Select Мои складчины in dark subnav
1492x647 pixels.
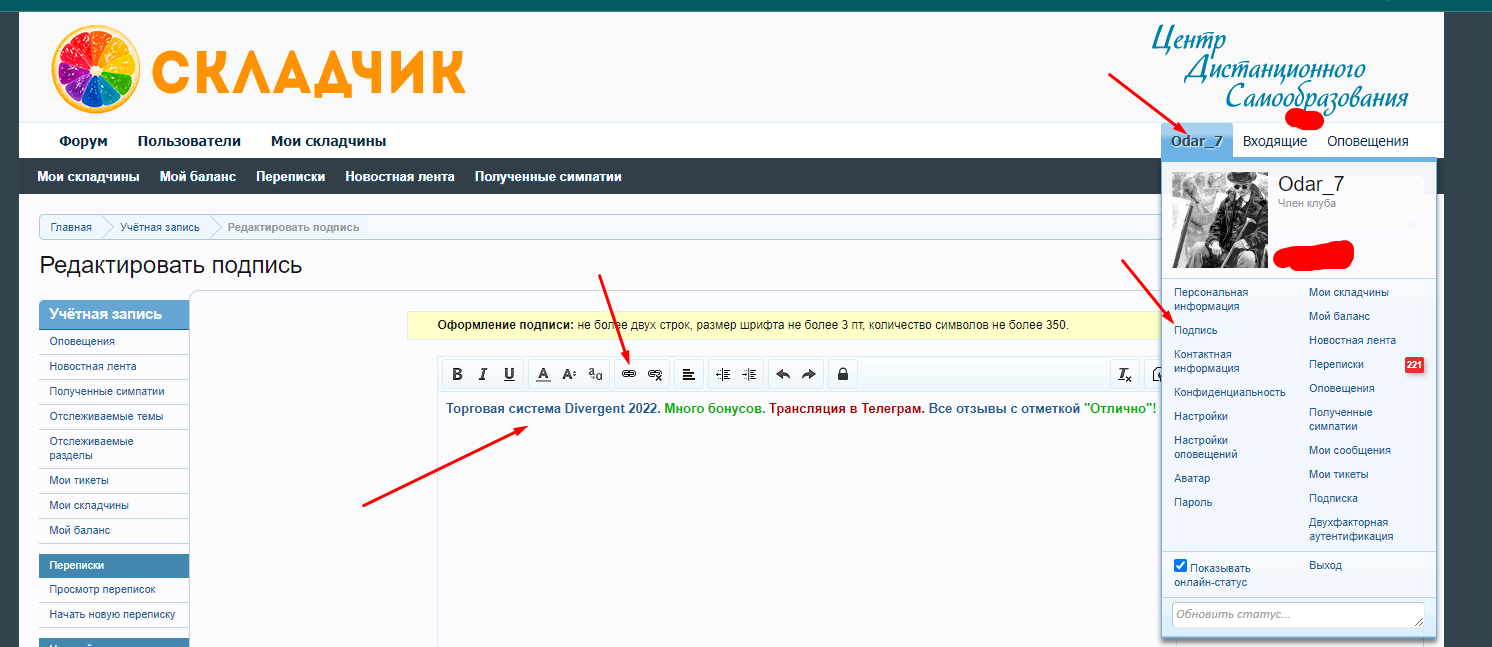[88, 177]
